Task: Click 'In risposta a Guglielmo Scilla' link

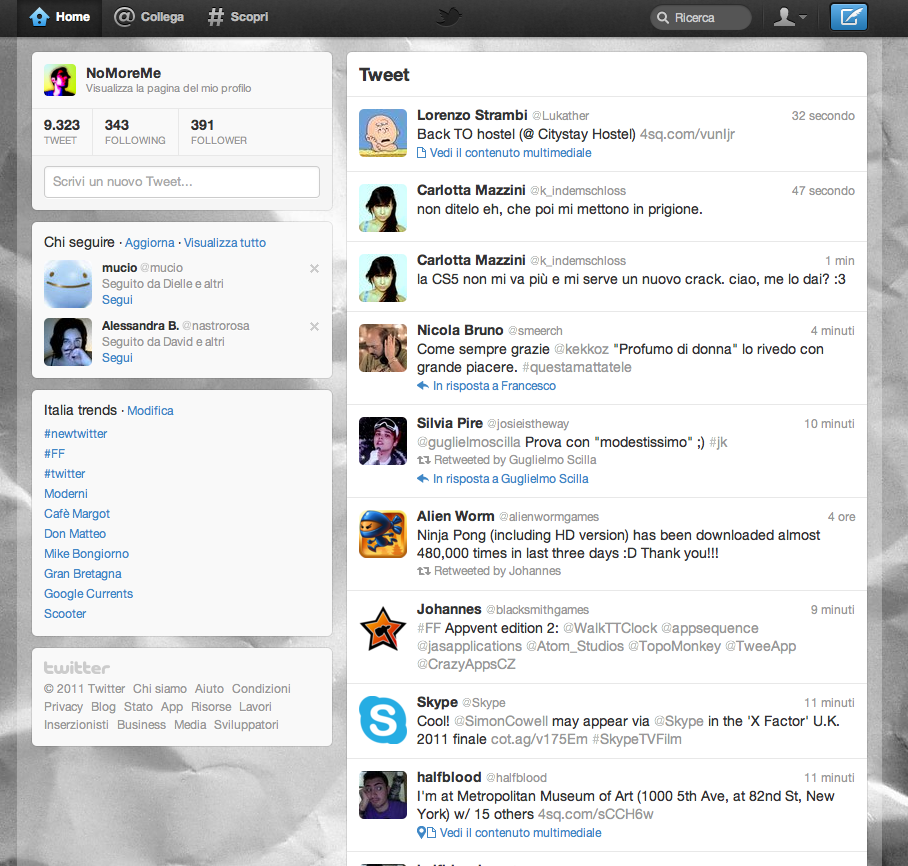Action: tap(510, 479)
